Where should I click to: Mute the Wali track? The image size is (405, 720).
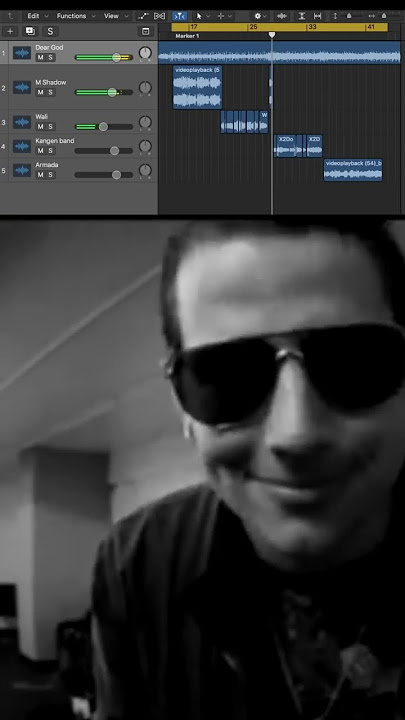tap(40, 127)
